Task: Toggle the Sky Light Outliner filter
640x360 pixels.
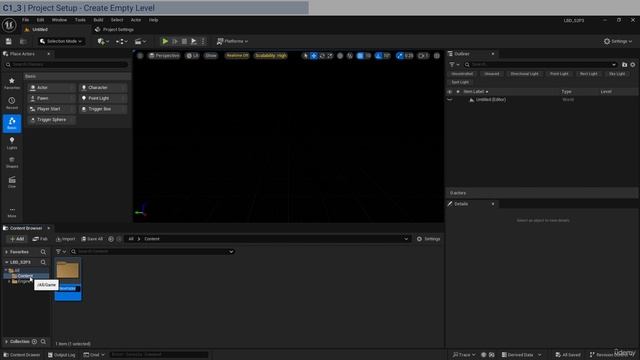Action: point(617,74)
